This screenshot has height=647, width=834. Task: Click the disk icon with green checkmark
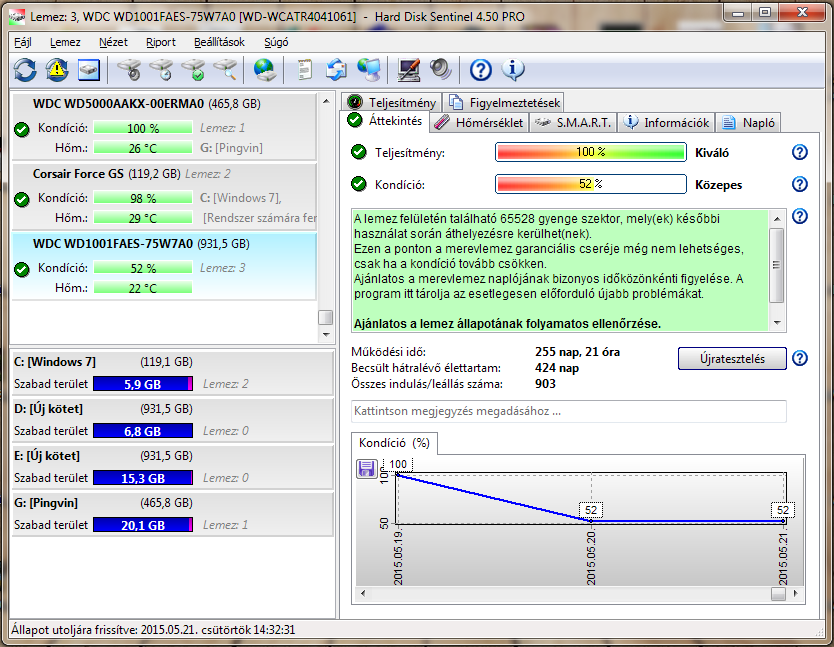(193, 70)
